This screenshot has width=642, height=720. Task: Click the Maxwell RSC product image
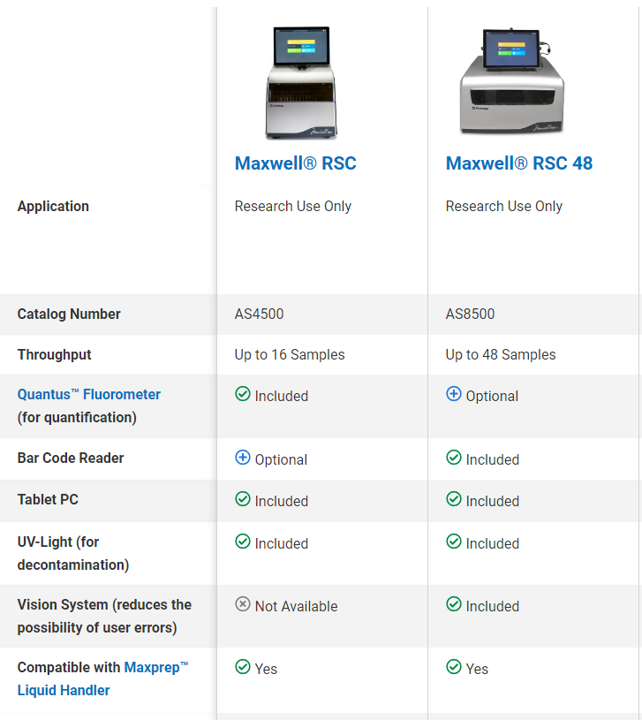point(301,83)
